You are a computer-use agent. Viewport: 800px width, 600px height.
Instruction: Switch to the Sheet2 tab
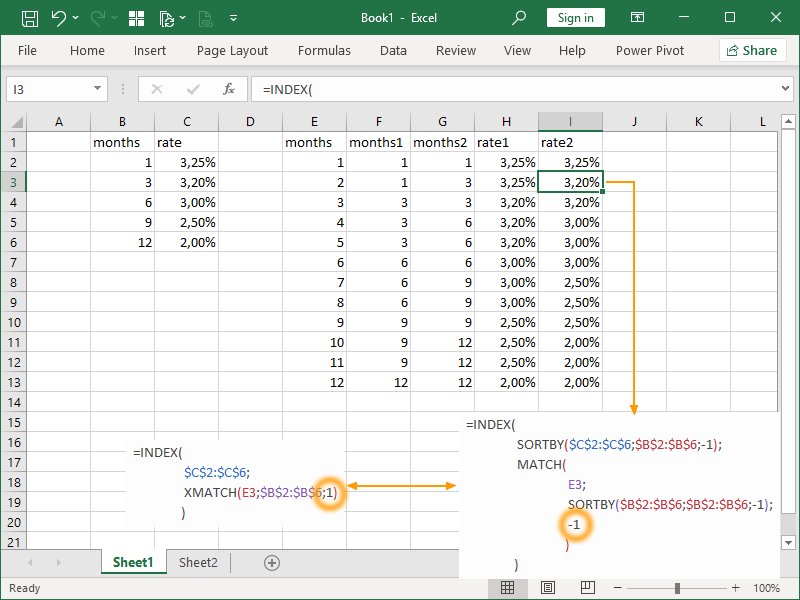click(198, 563)
